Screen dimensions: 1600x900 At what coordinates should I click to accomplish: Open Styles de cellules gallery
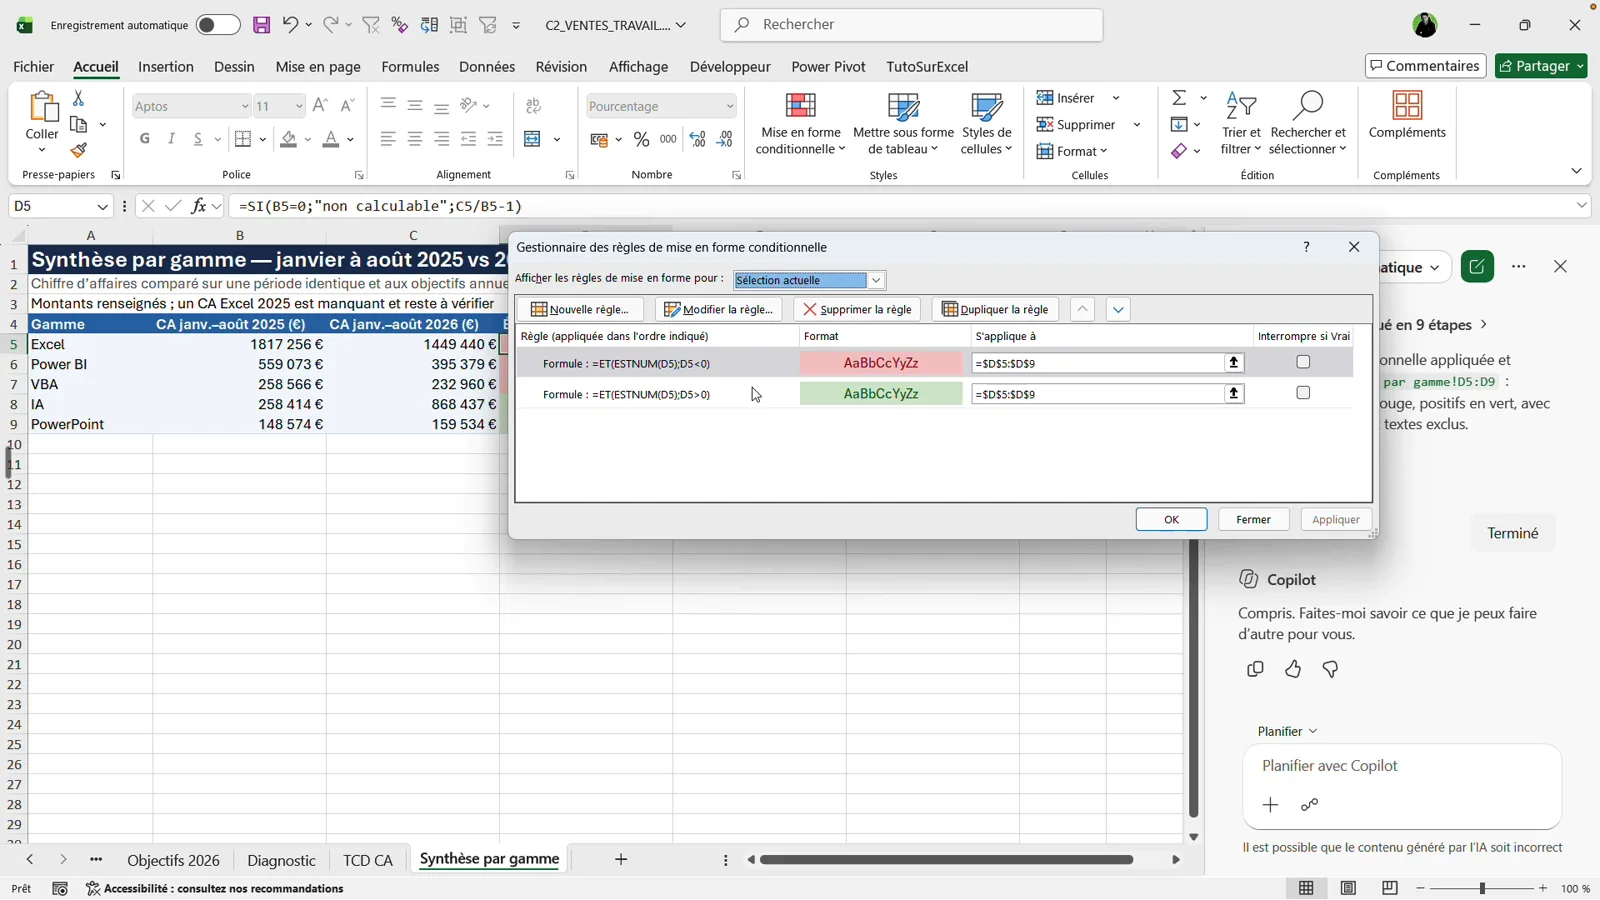tap(986, 124)
